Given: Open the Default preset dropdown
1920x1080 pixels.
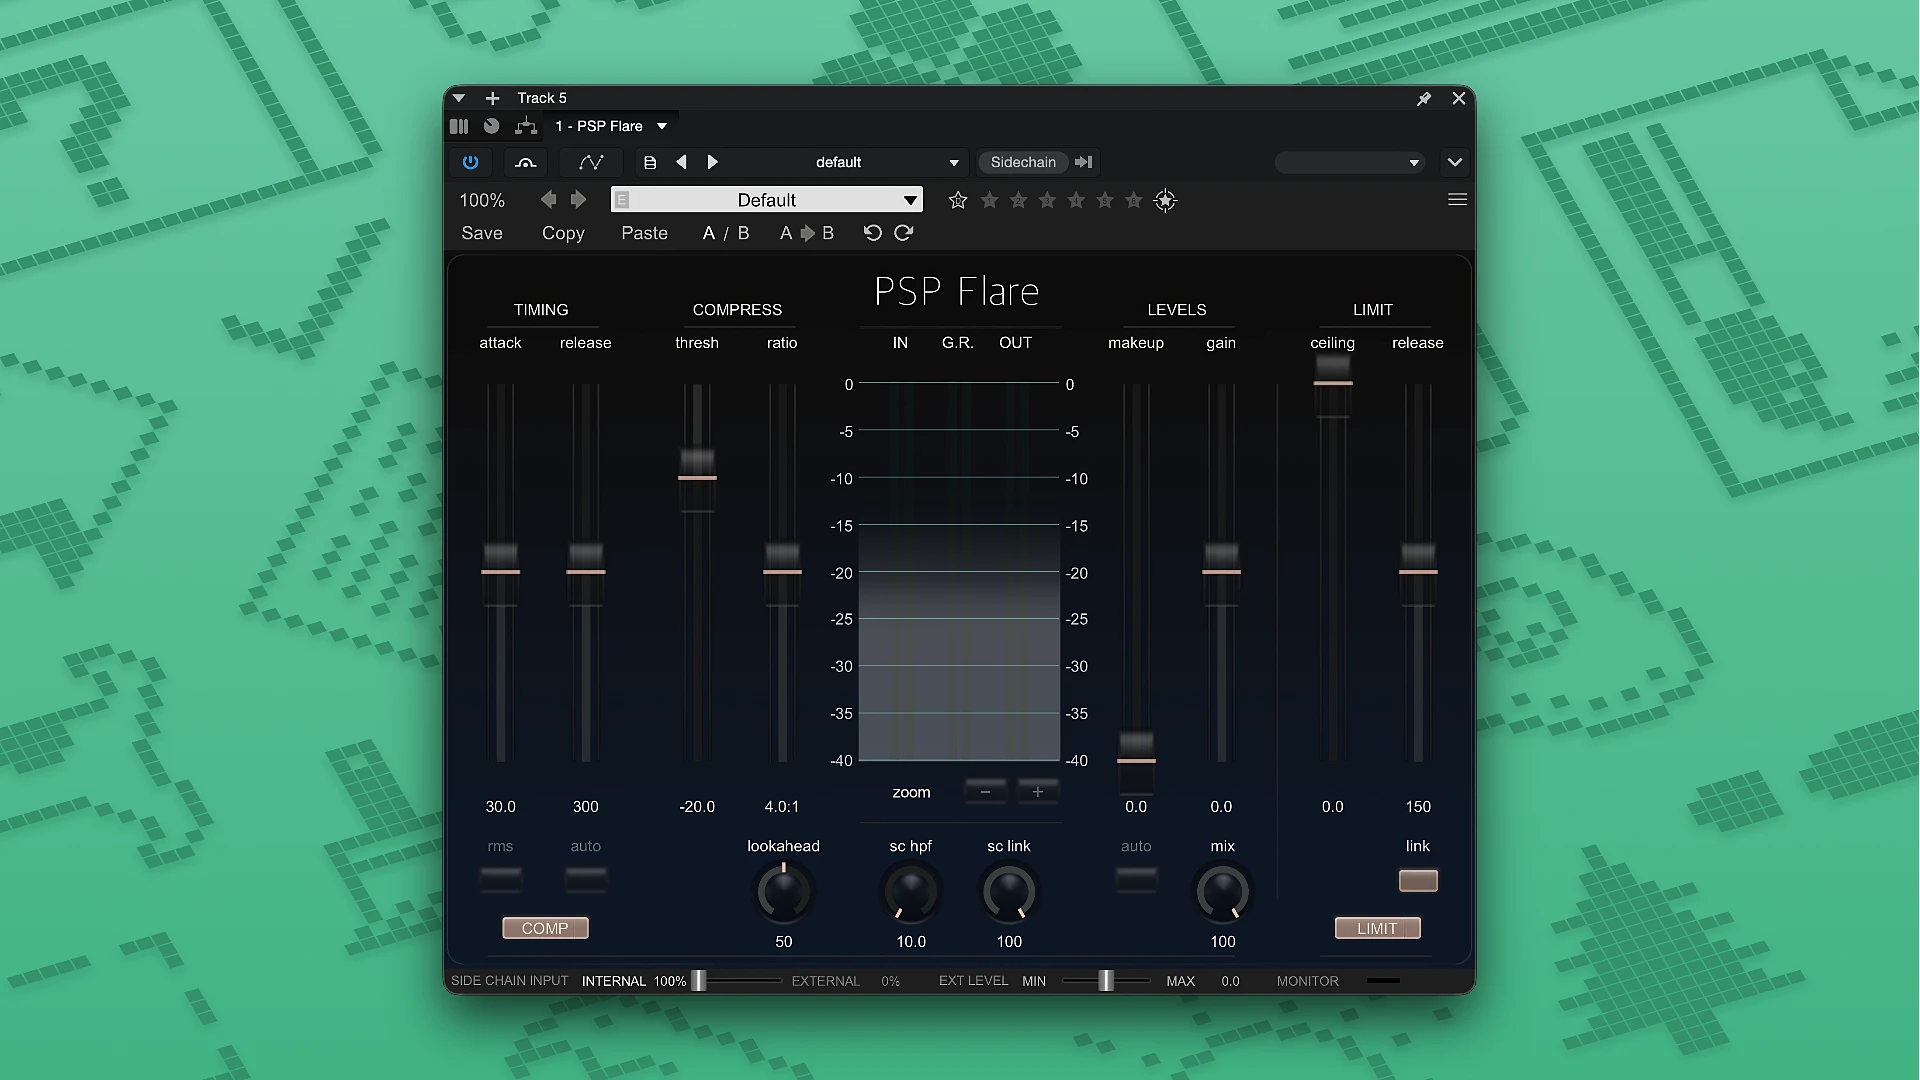Looking at the screenshot, I should 767,200.
